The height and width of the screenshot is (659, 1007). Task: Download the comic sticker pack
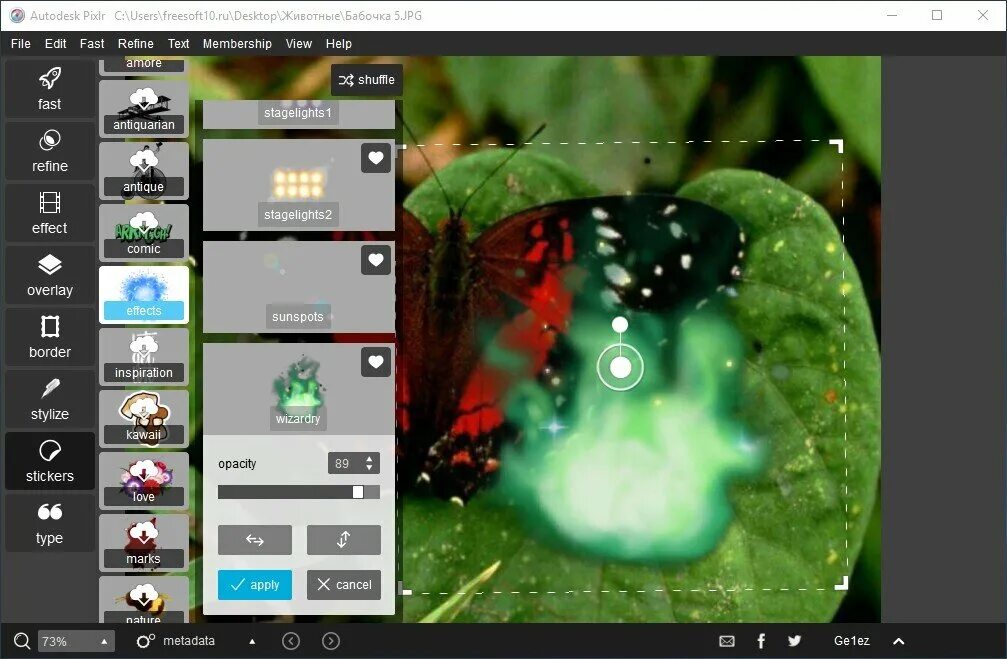(x=144, y=233)
